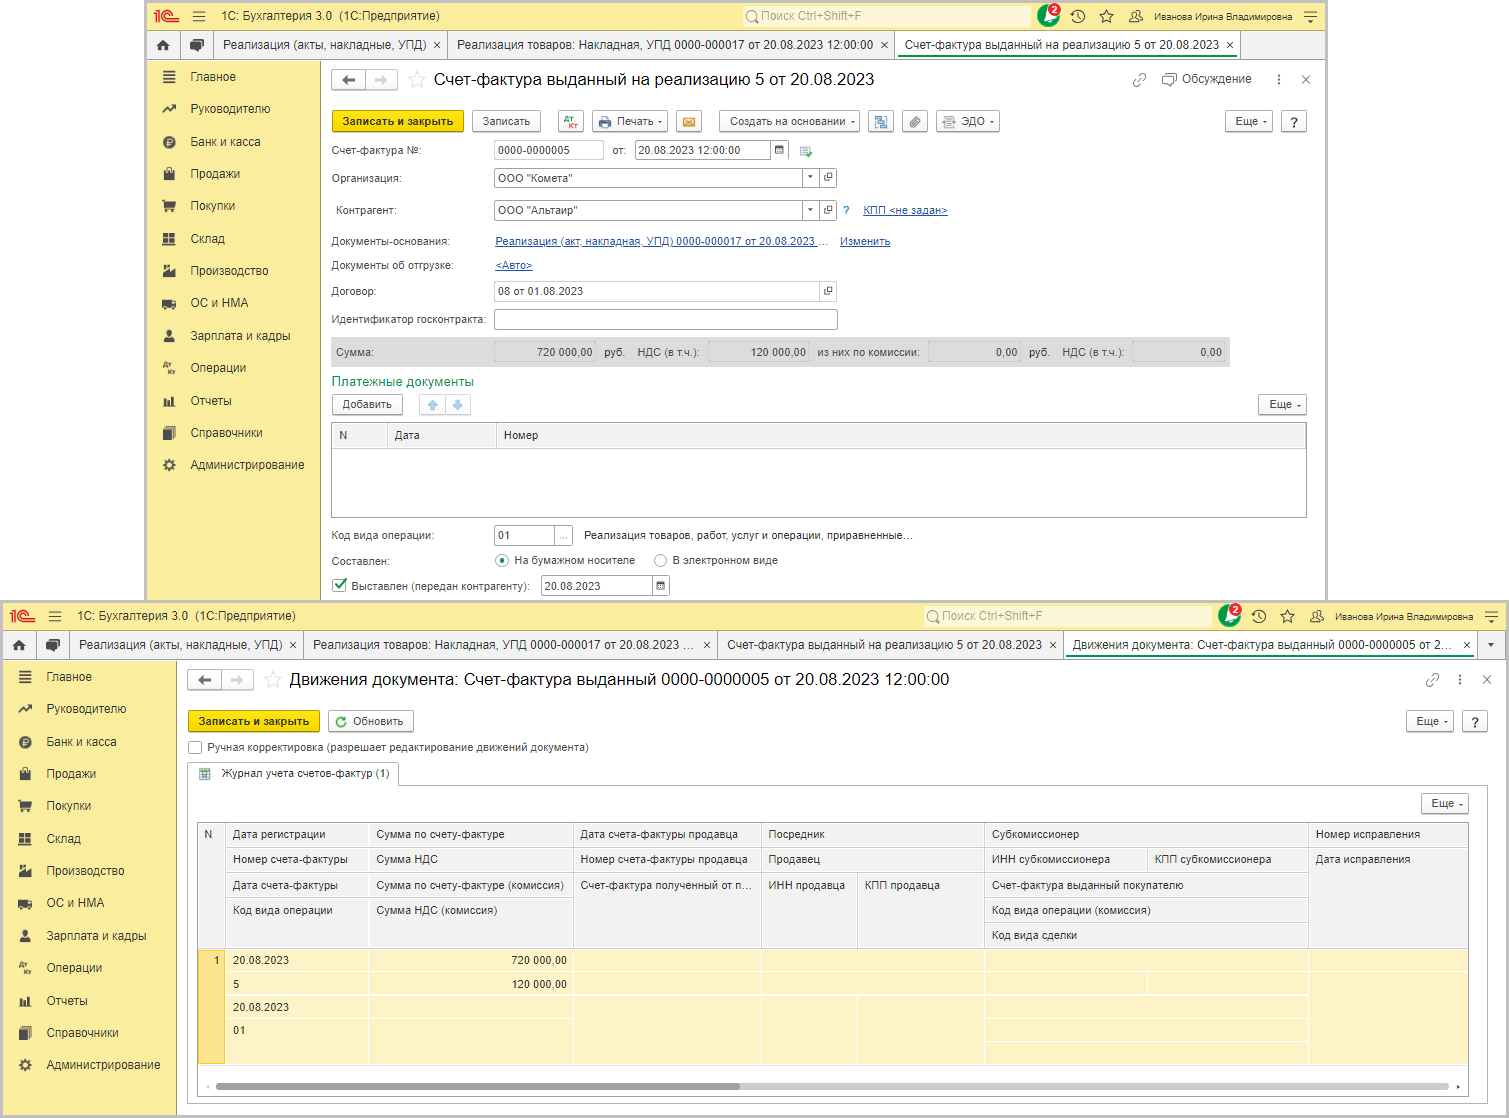Open organization ООО Комета card icon
1509x1118 pixels.
828,178
